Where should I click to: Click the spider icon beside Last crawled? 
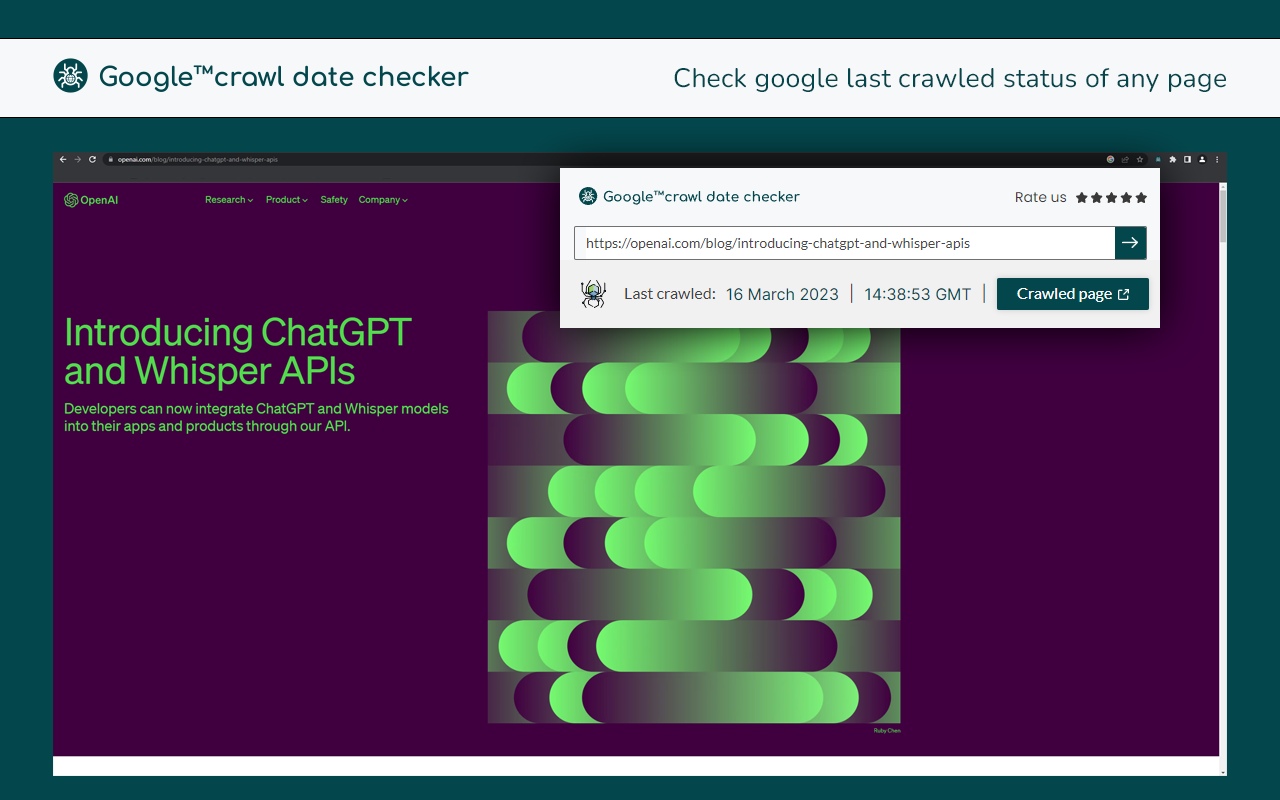tap(592, 294)
